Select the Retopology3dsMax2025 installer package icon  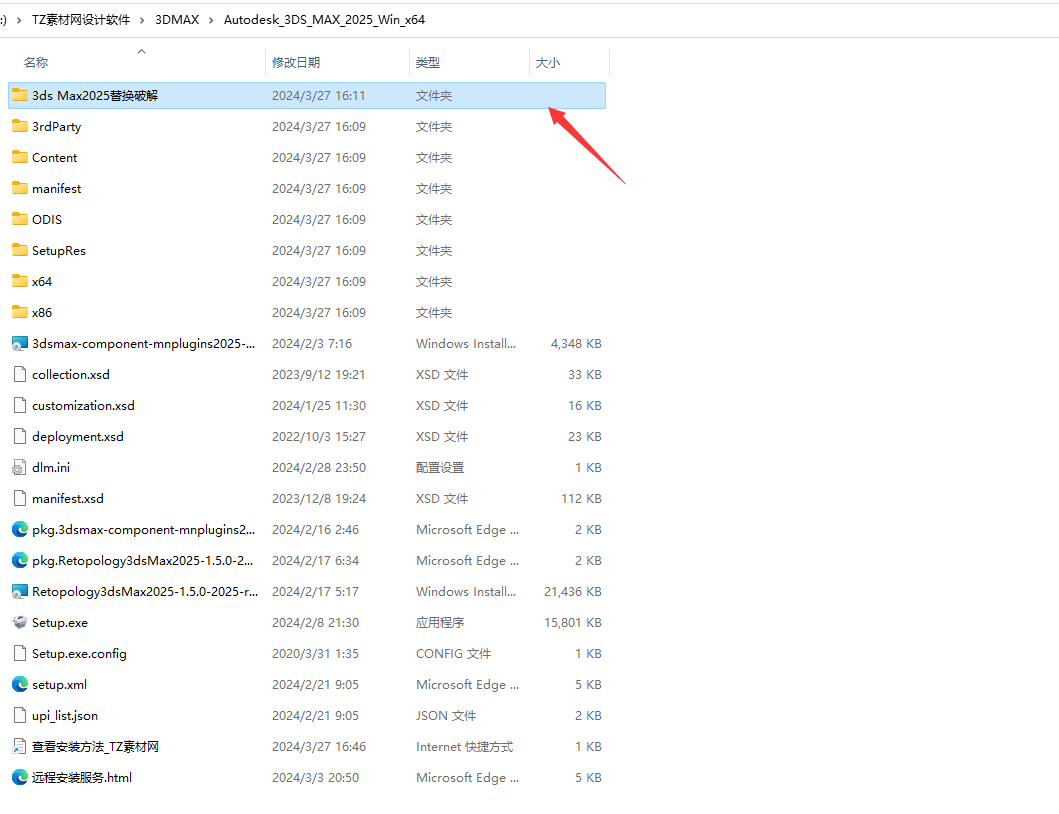click(x=19, y=592)
